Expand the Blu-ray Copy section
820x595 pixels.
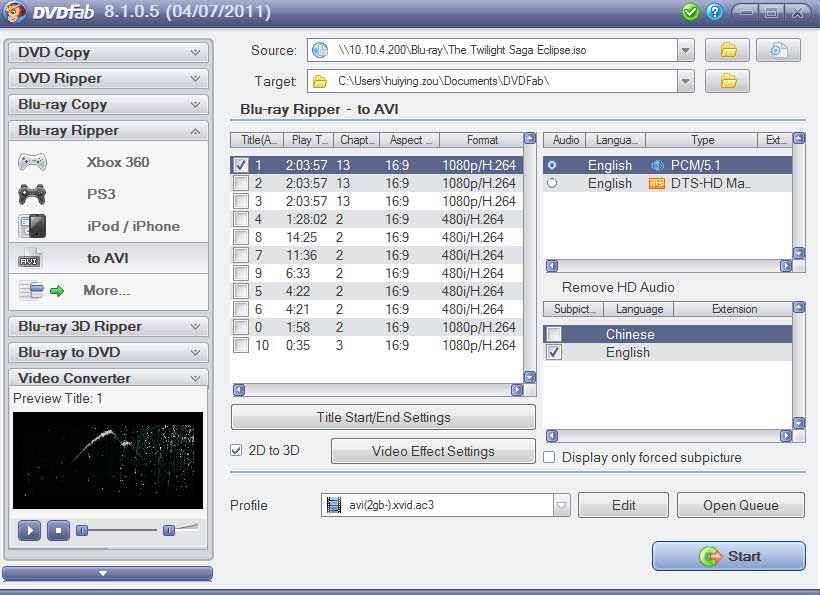pyautogui.click(x=108, y=105)
